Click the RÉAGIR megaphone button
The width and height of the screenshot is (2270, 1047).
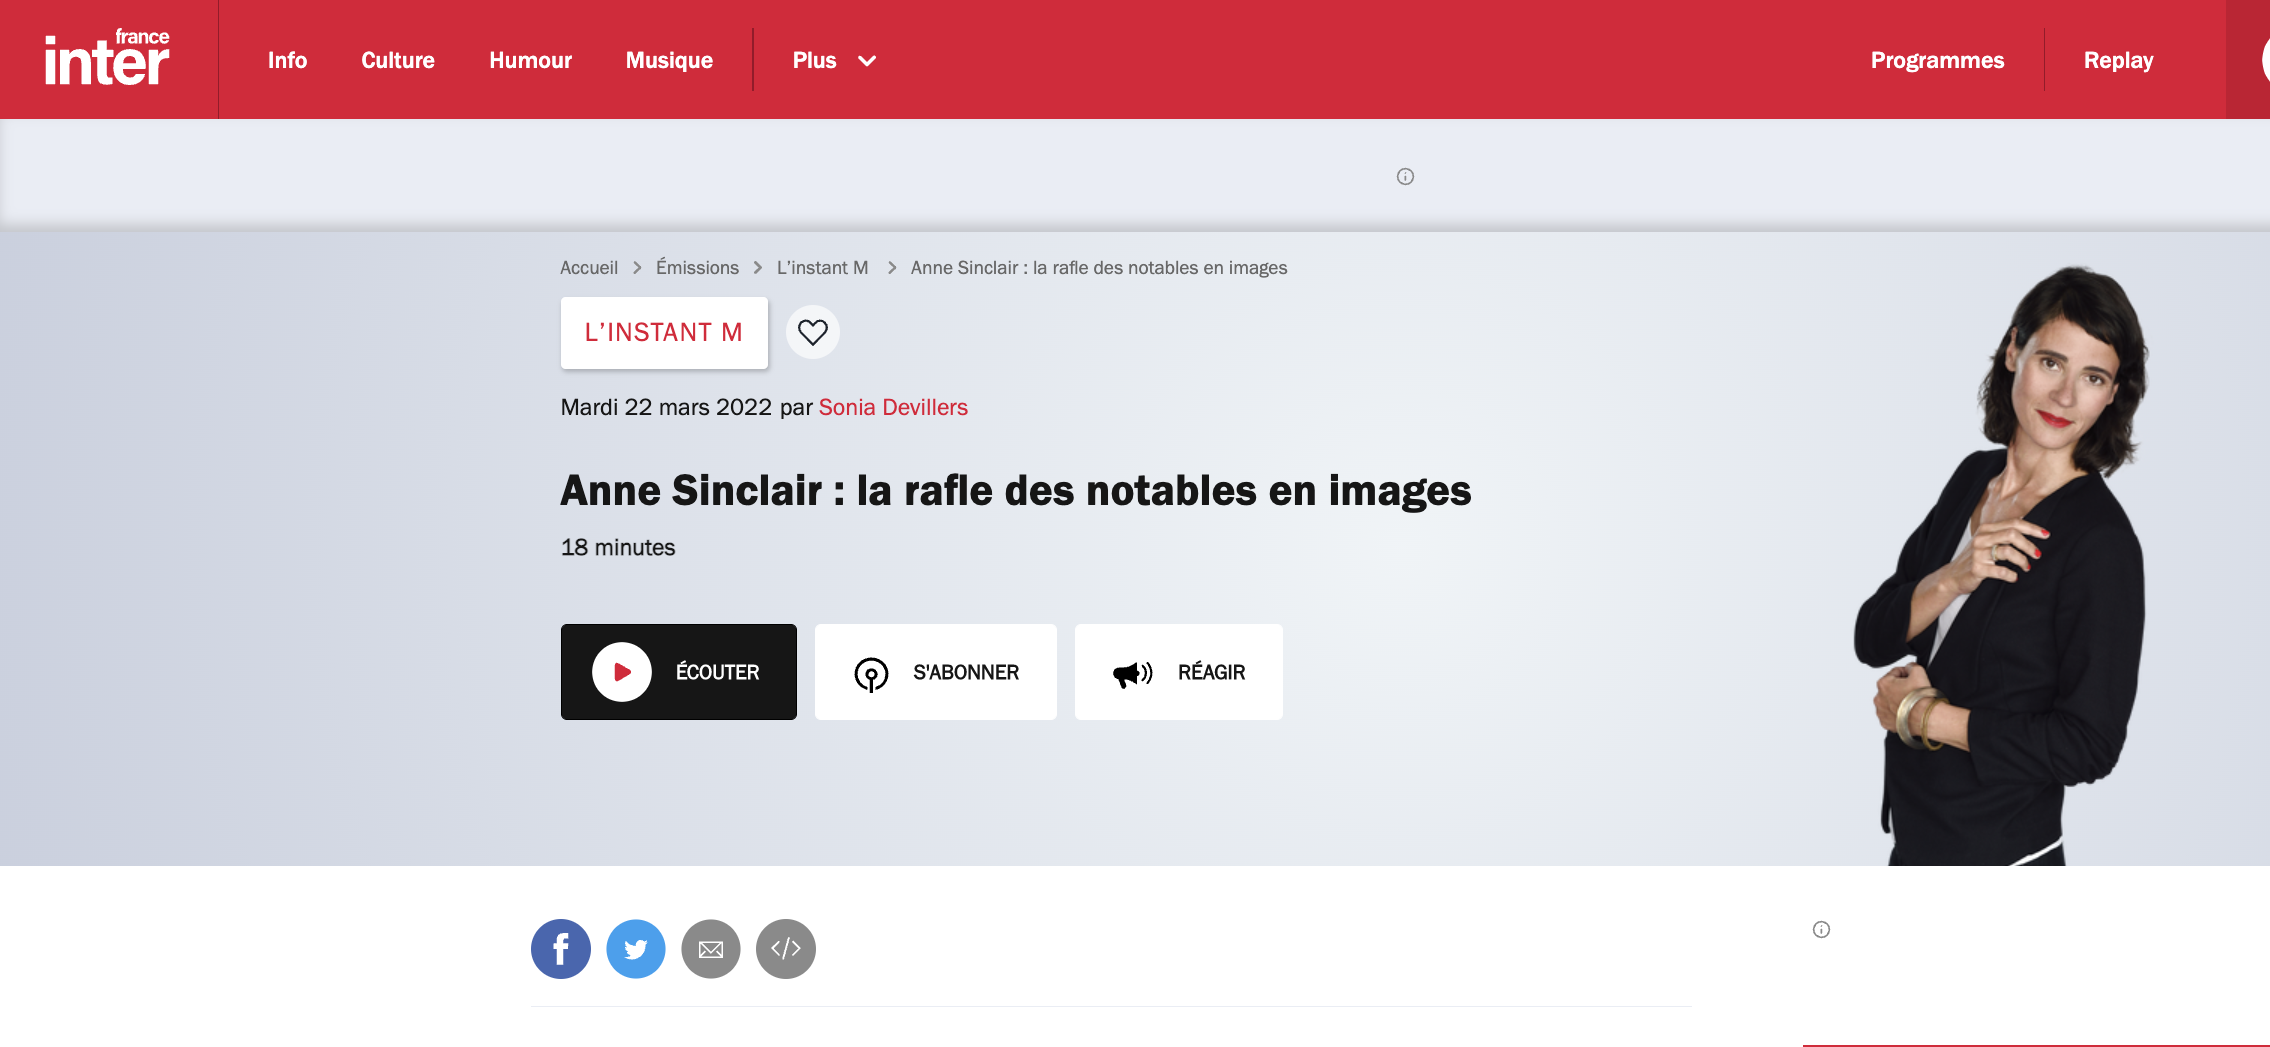click(x=1179, y=672)
